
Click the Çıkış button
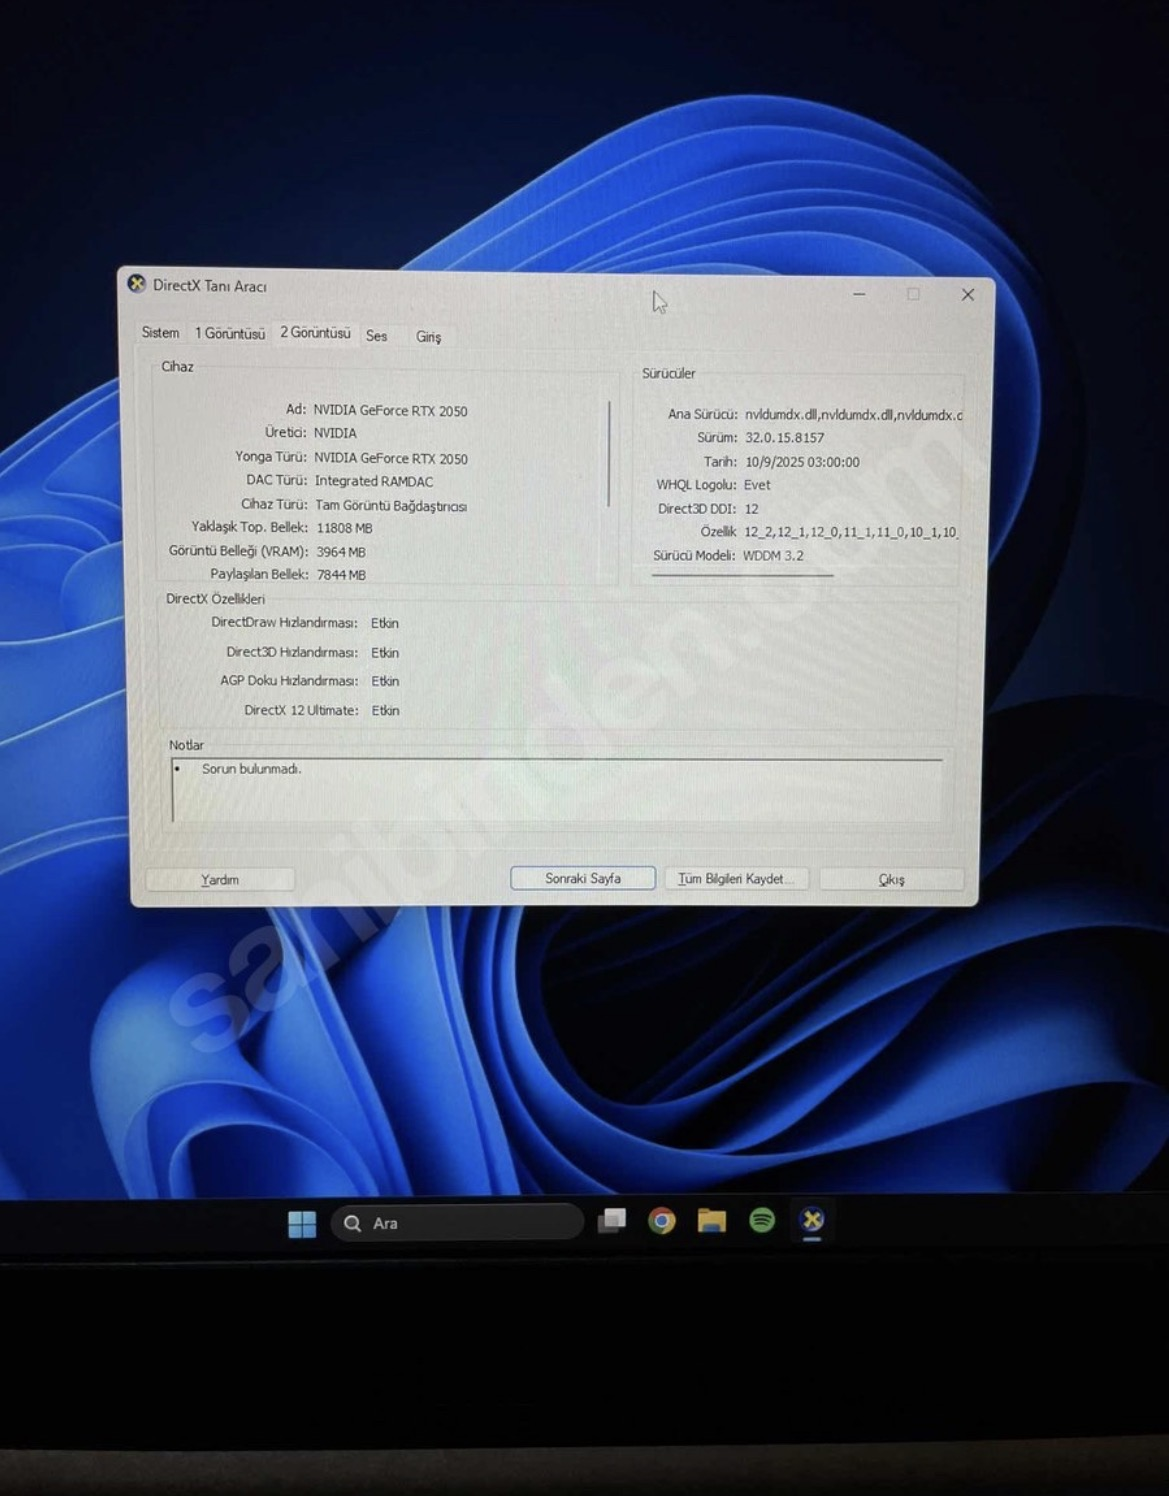tap(891, 880)
